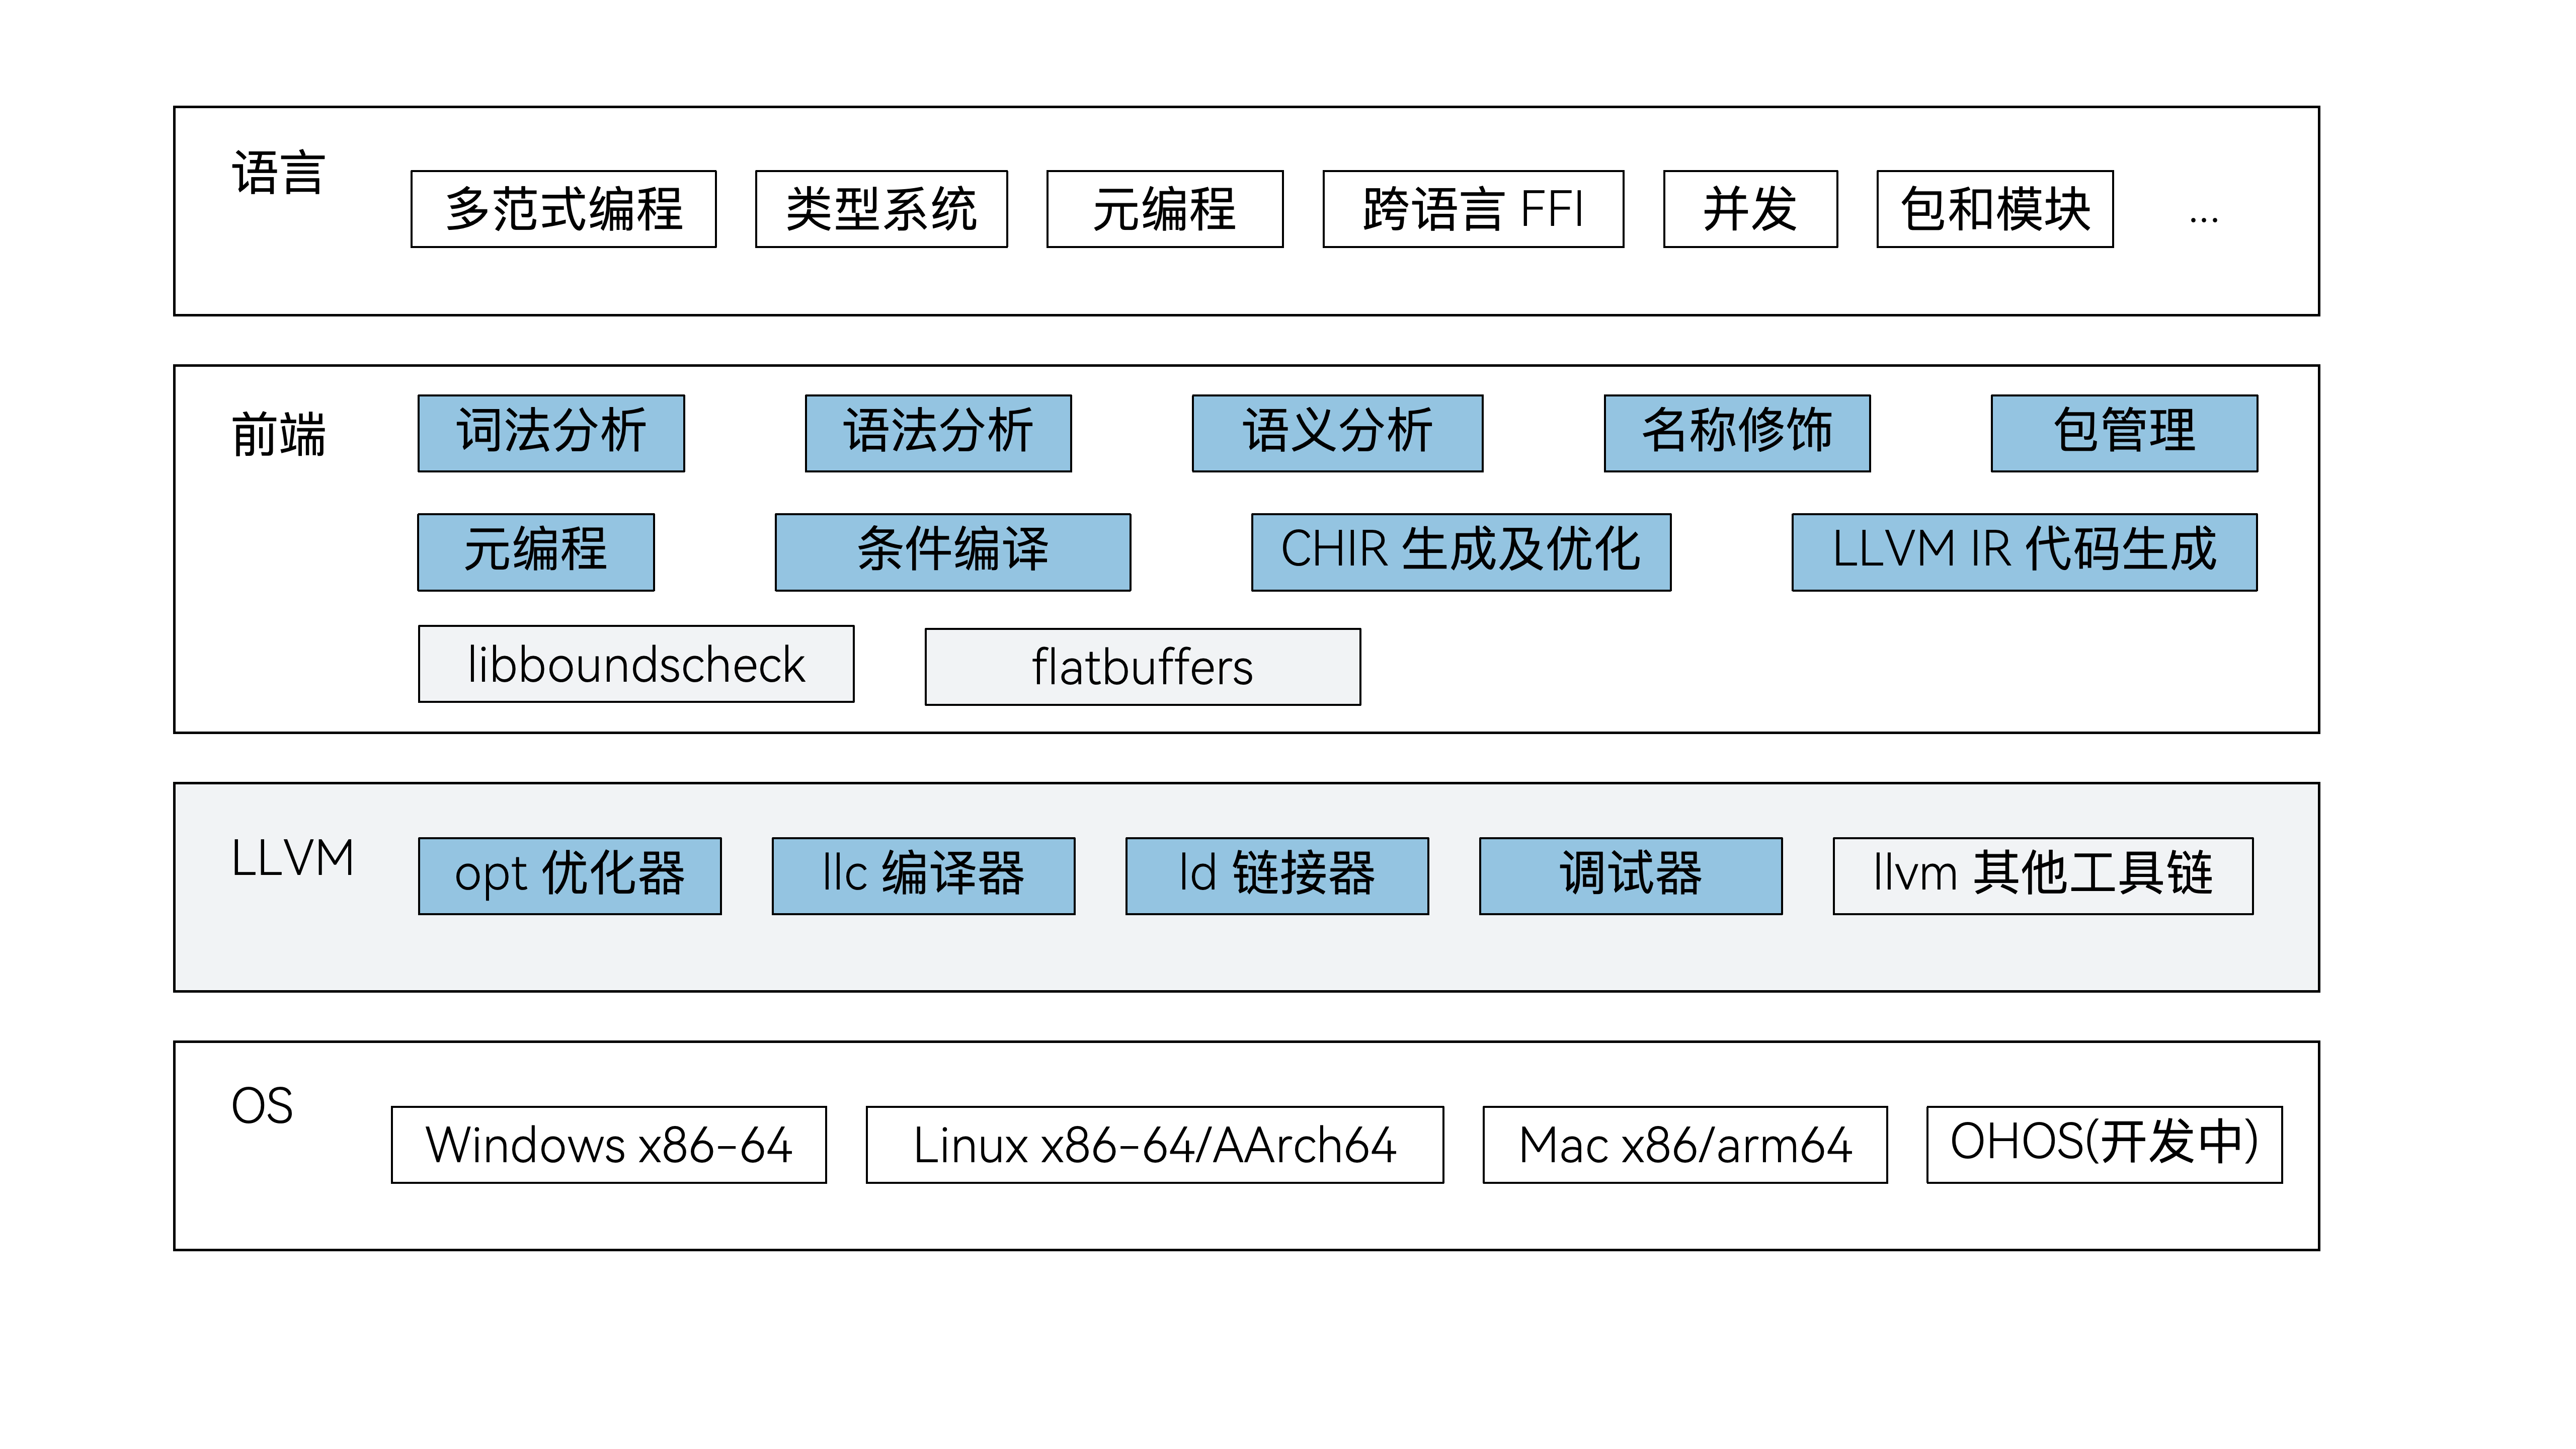This screenshot has height=1449, width=2576.
Task: Select the 跨语言 FFI box
Action: 1473,209
